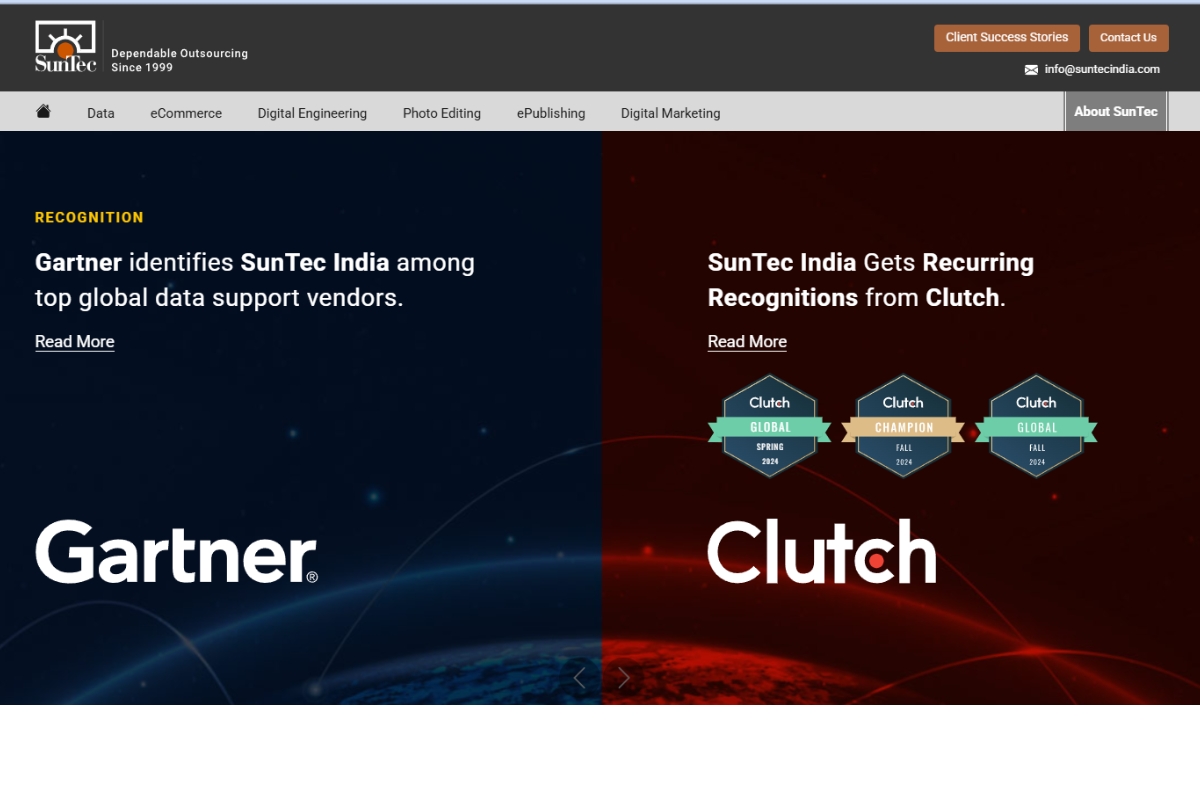This screenshot has height=800, width=1200.
Task: Click the Contact Us button
Action: [1128, 37]
